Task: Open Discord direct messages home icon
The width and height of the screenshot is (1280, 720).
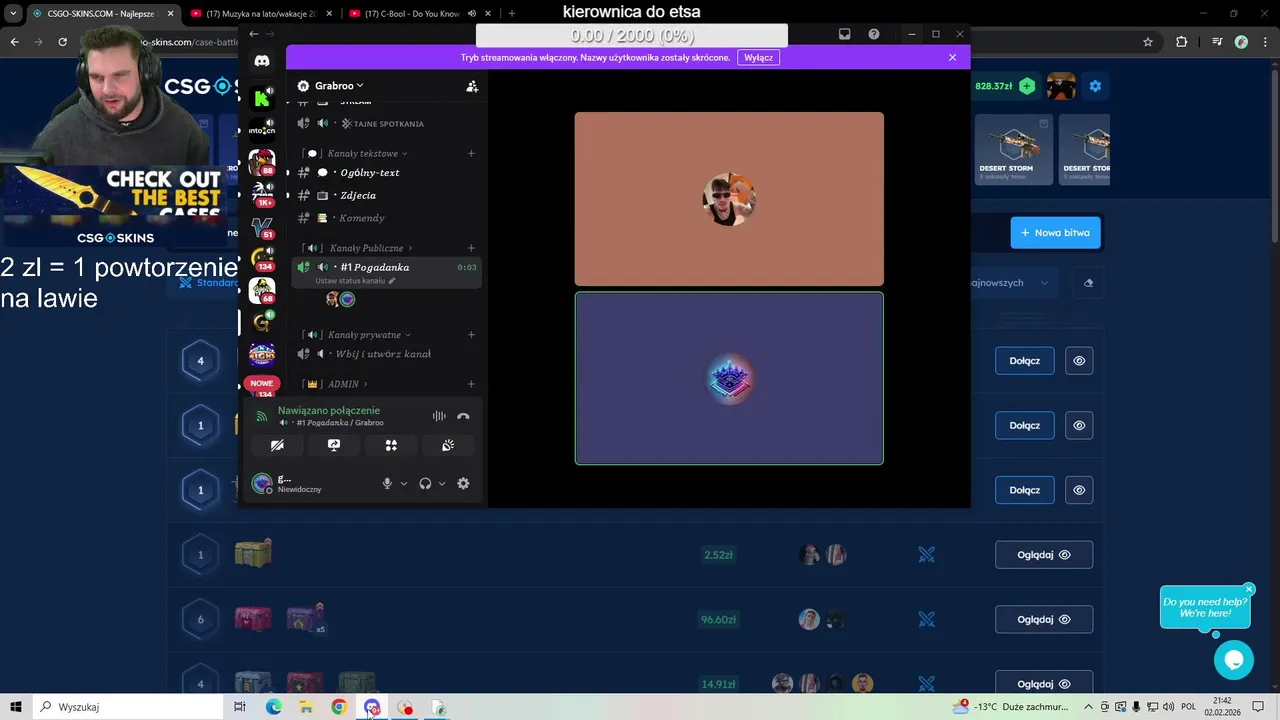Action: (x=262, y=61)
